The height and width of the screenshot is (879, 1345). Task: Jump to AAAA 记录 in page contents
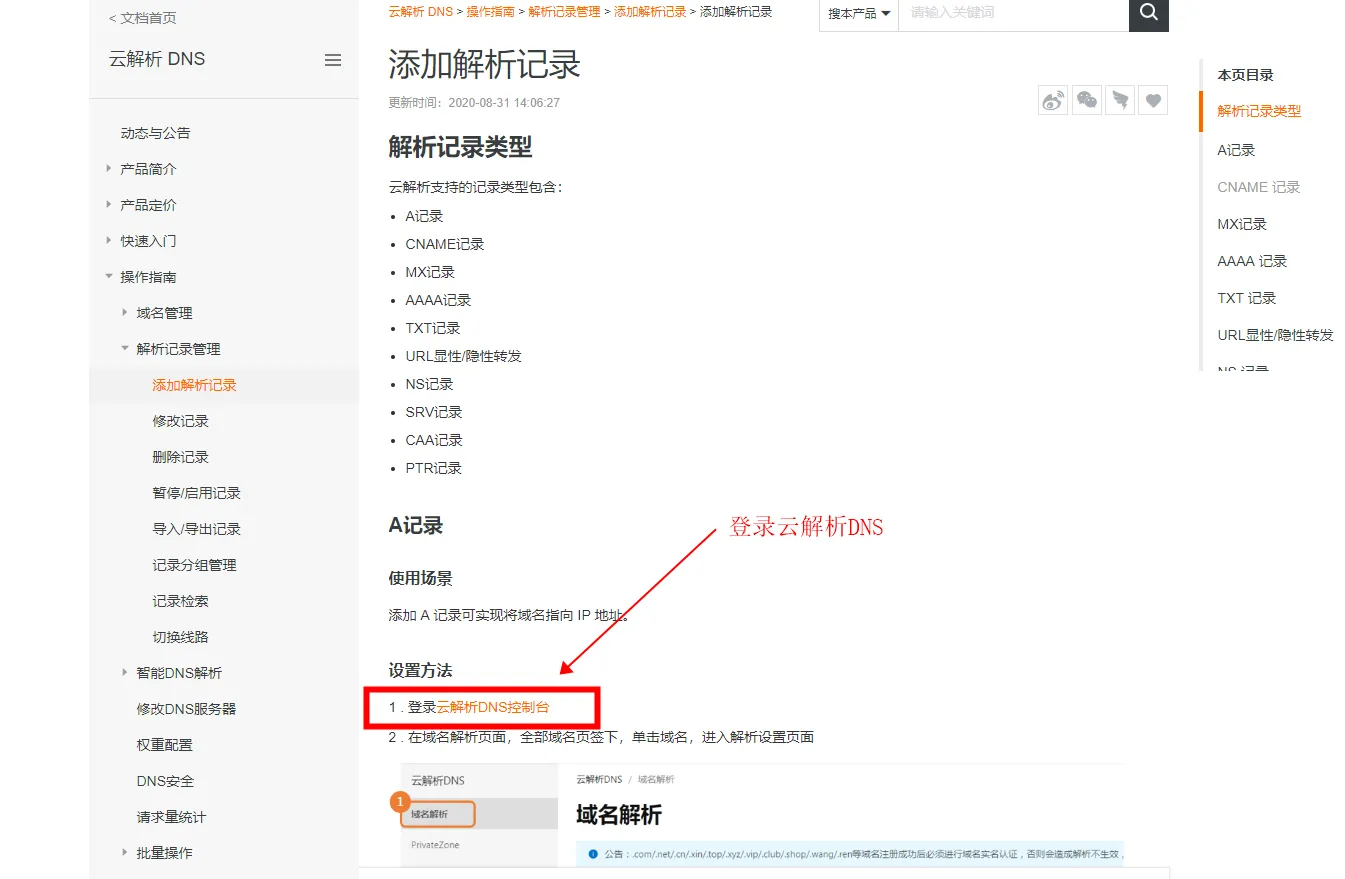click(x=1252, y=261)
